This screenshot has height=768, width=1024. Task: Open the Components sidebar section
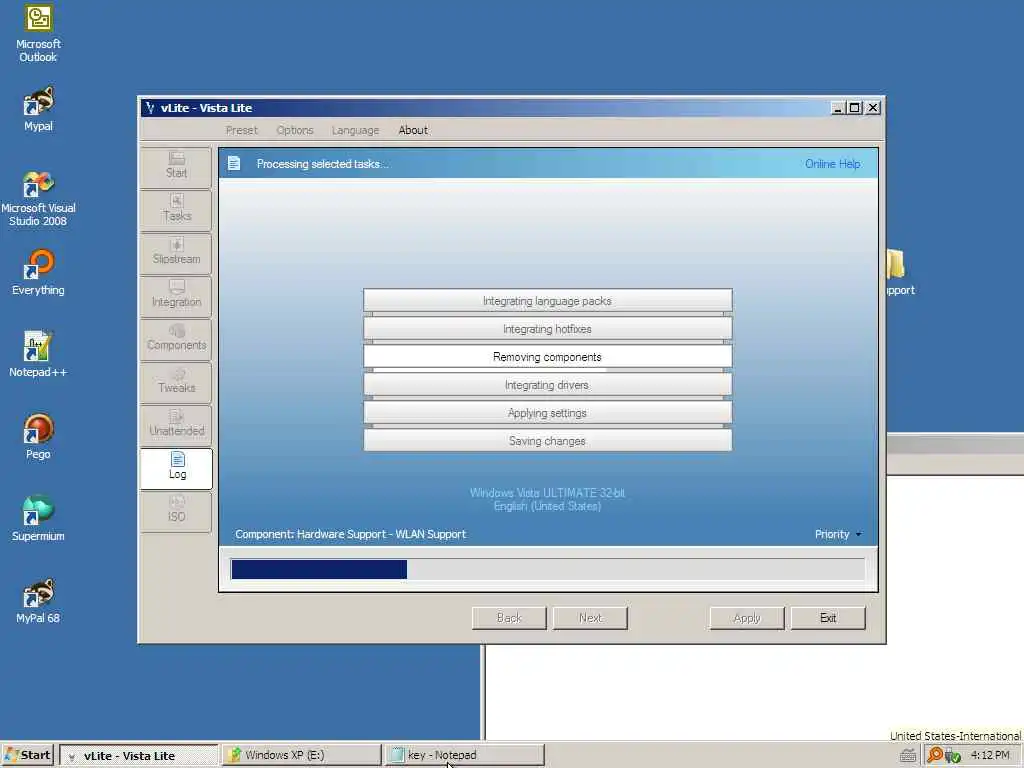tap(176, 339)
